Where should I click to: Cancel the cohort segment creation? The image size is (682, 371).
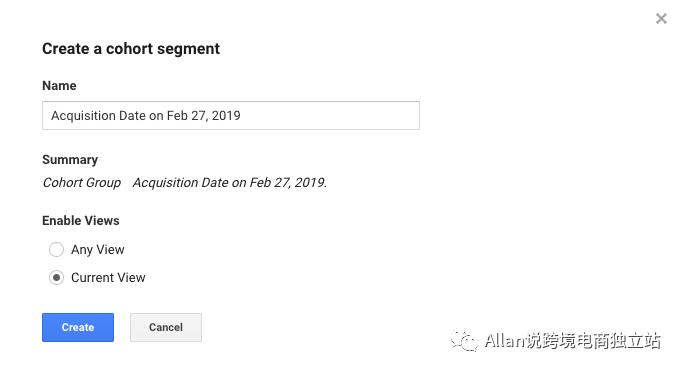(166, 327)
